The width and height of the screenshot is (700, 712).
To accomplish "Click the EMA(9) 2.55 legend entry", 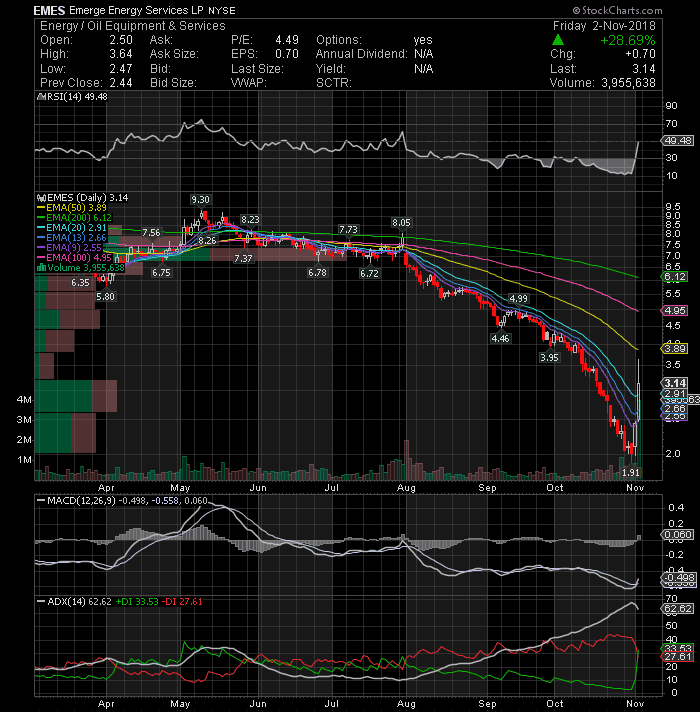I will [x=69, y=247].
